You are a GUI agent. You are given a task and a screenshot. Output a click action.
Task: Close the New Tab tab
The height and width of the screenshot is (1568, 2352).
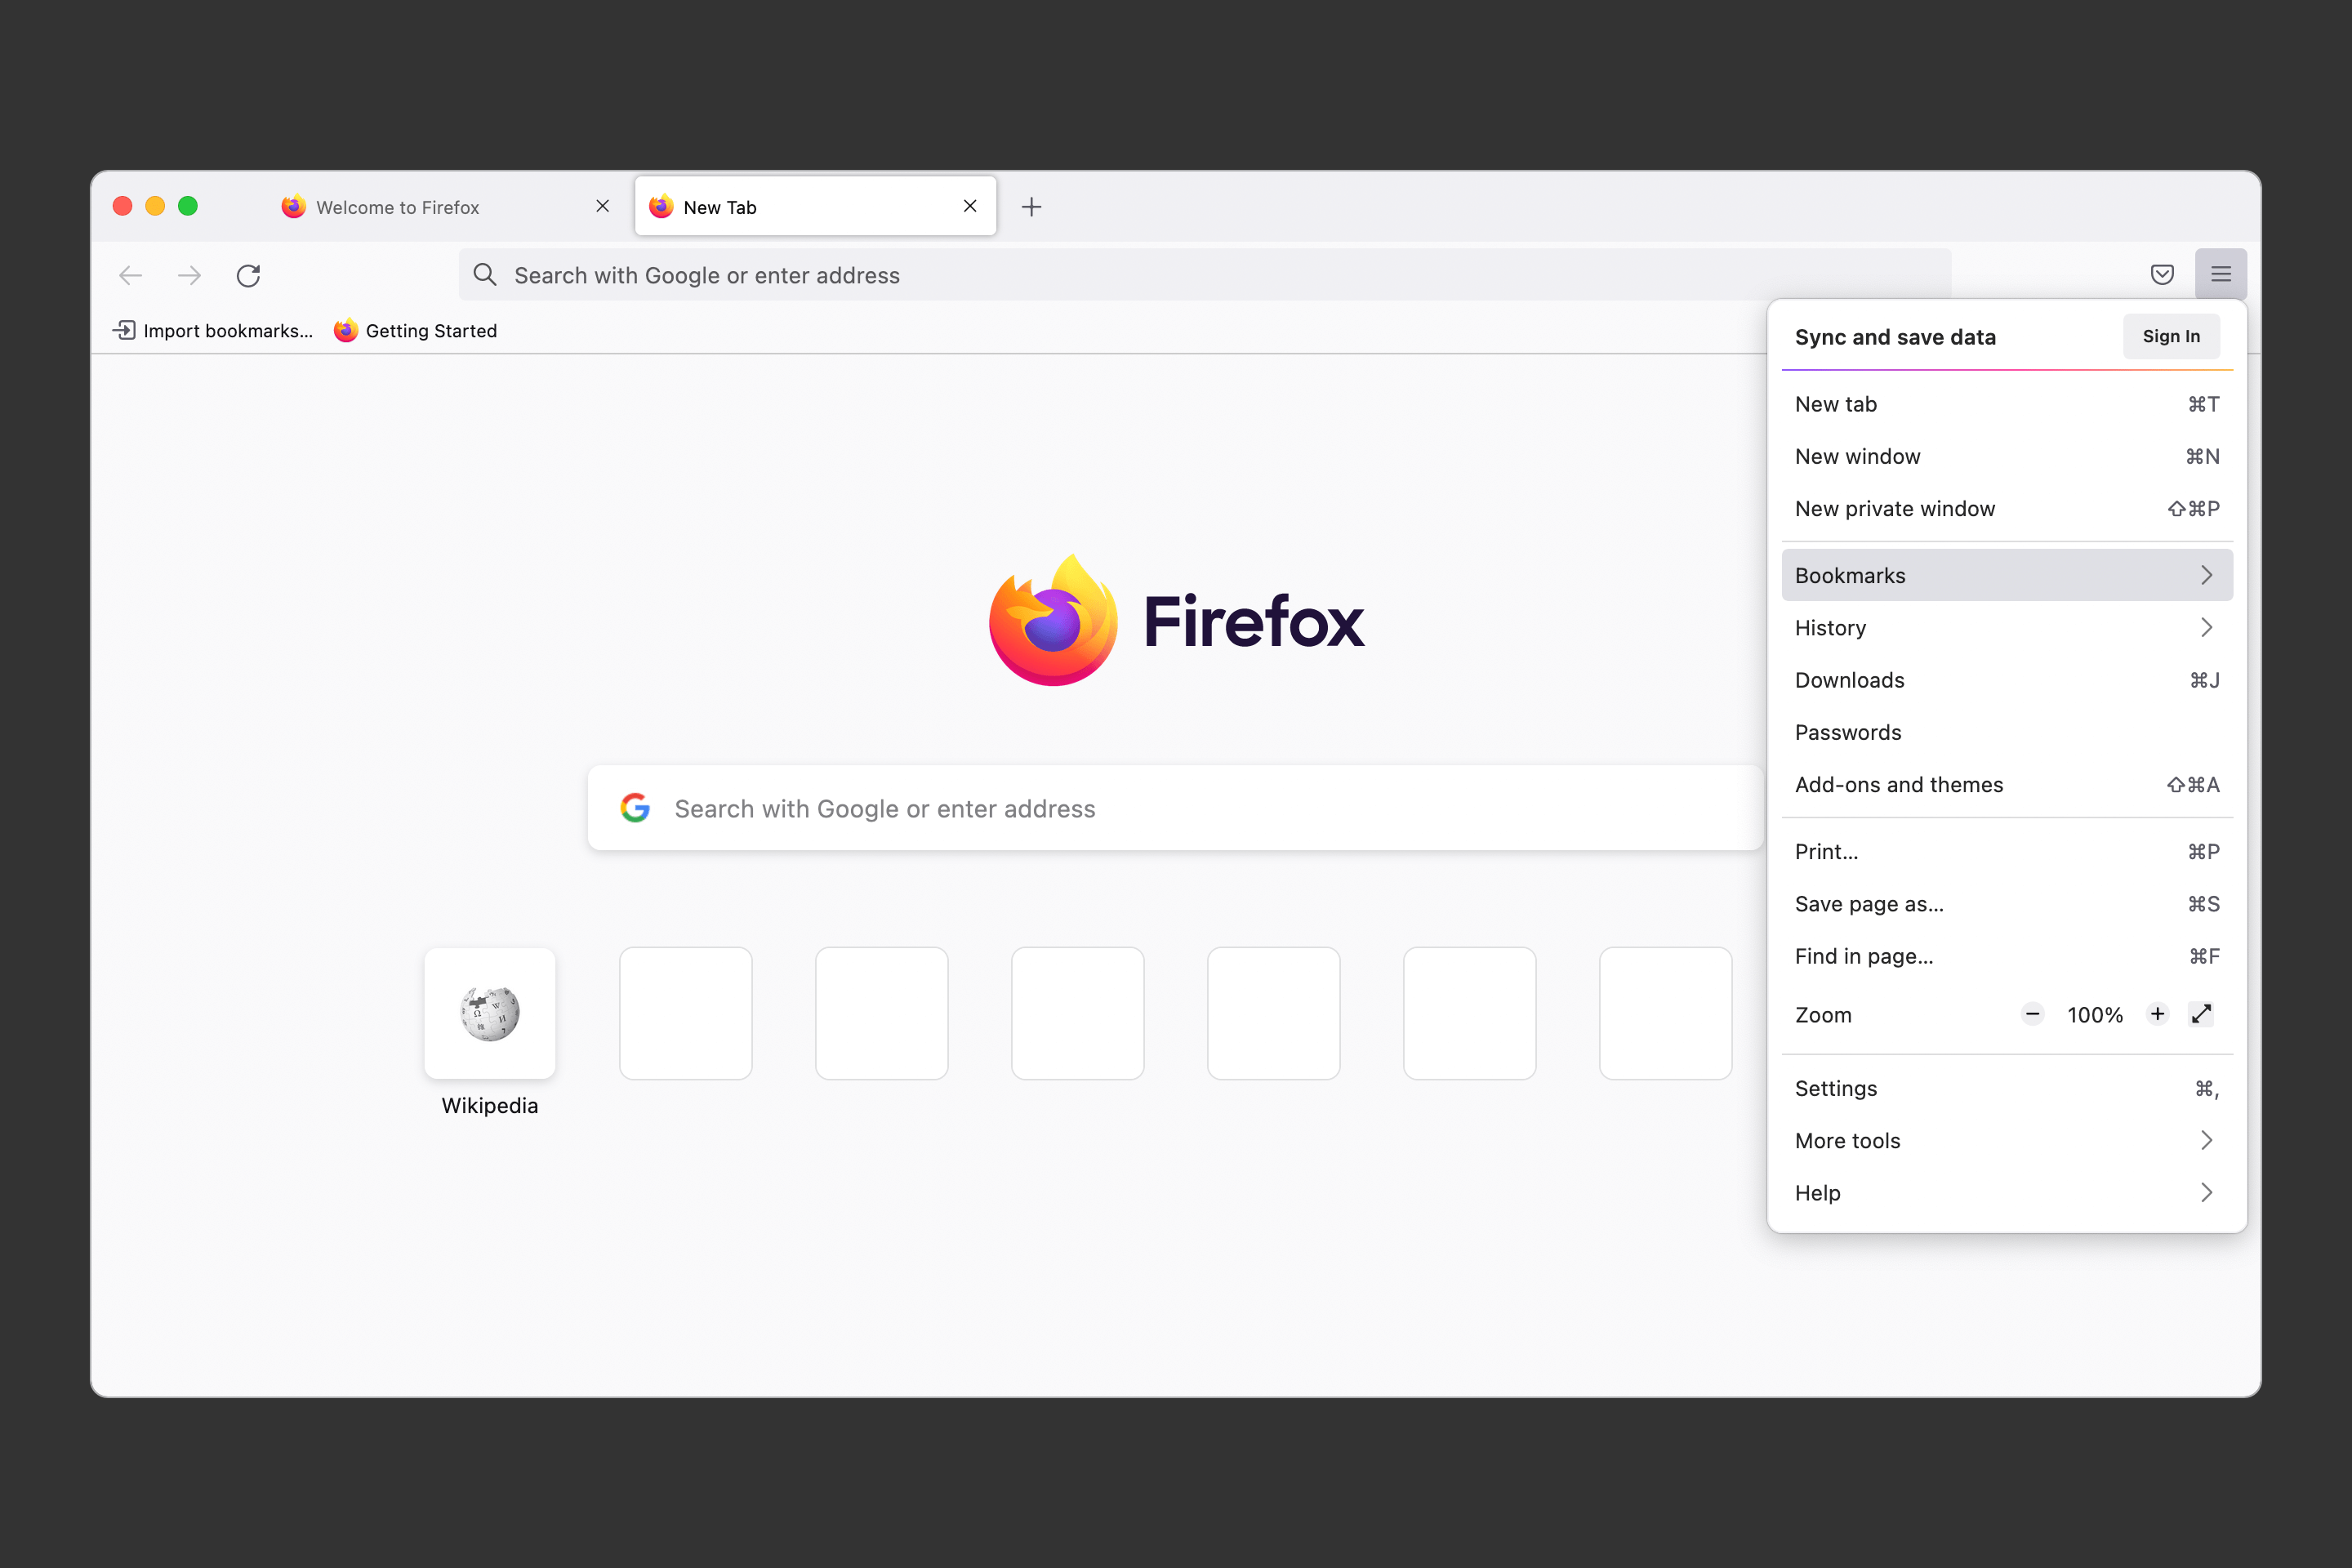click(x=970, y=206)
